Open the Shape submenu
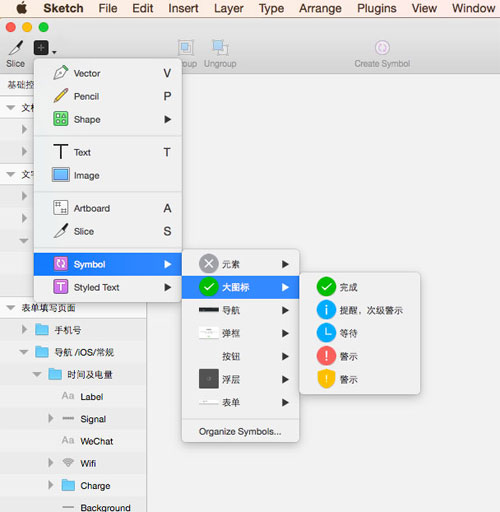This screenshot has height=512, width=500. point(108,119)
